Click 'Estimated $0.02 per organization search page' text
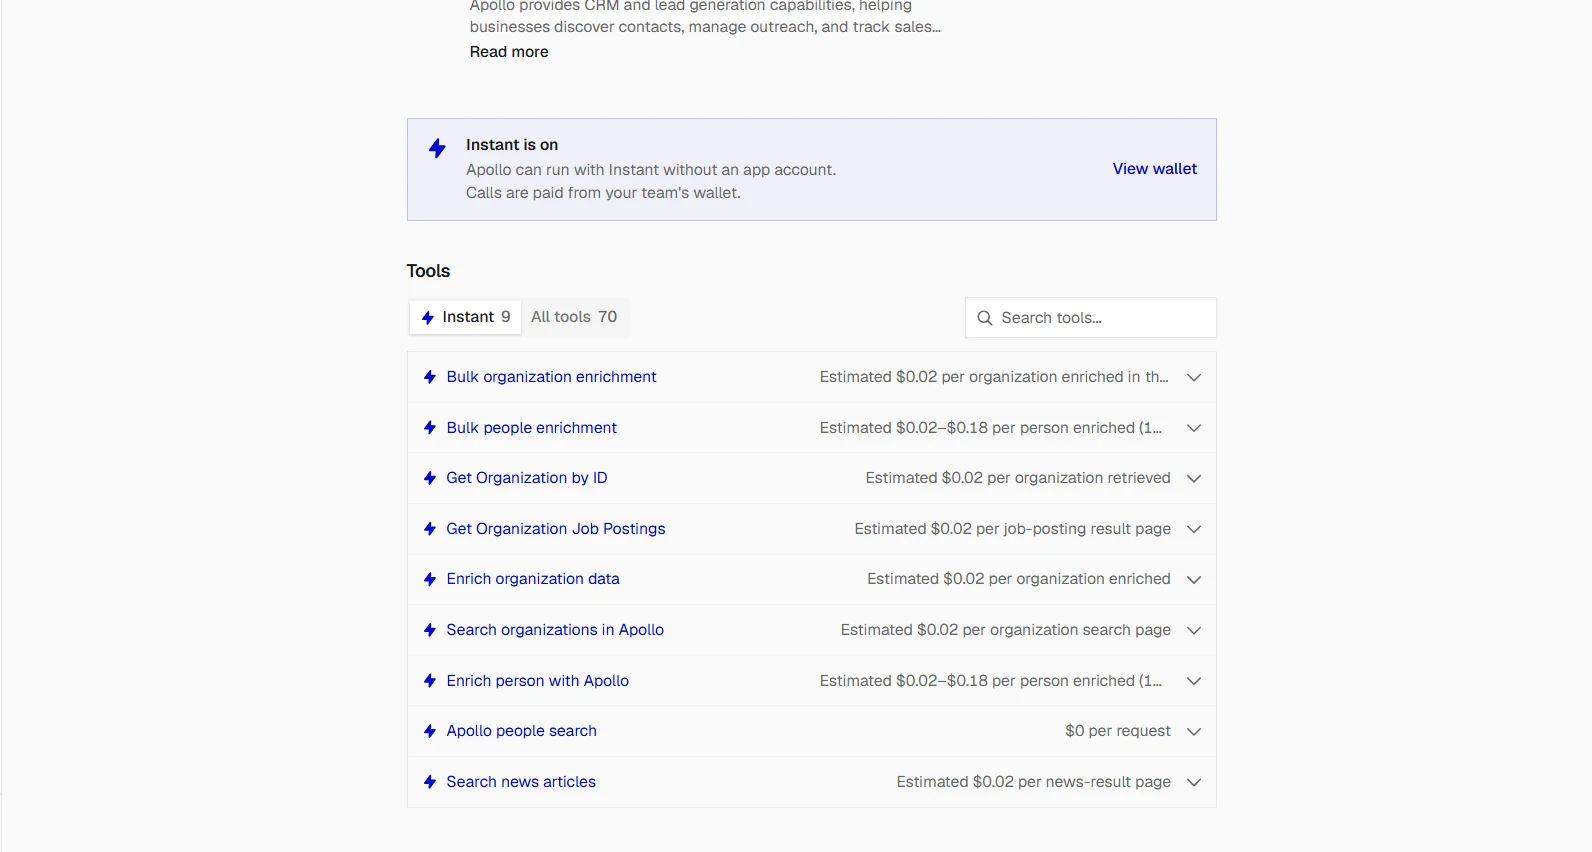The height and width of the screenshot is (852, 1592). coord(1006,630)
